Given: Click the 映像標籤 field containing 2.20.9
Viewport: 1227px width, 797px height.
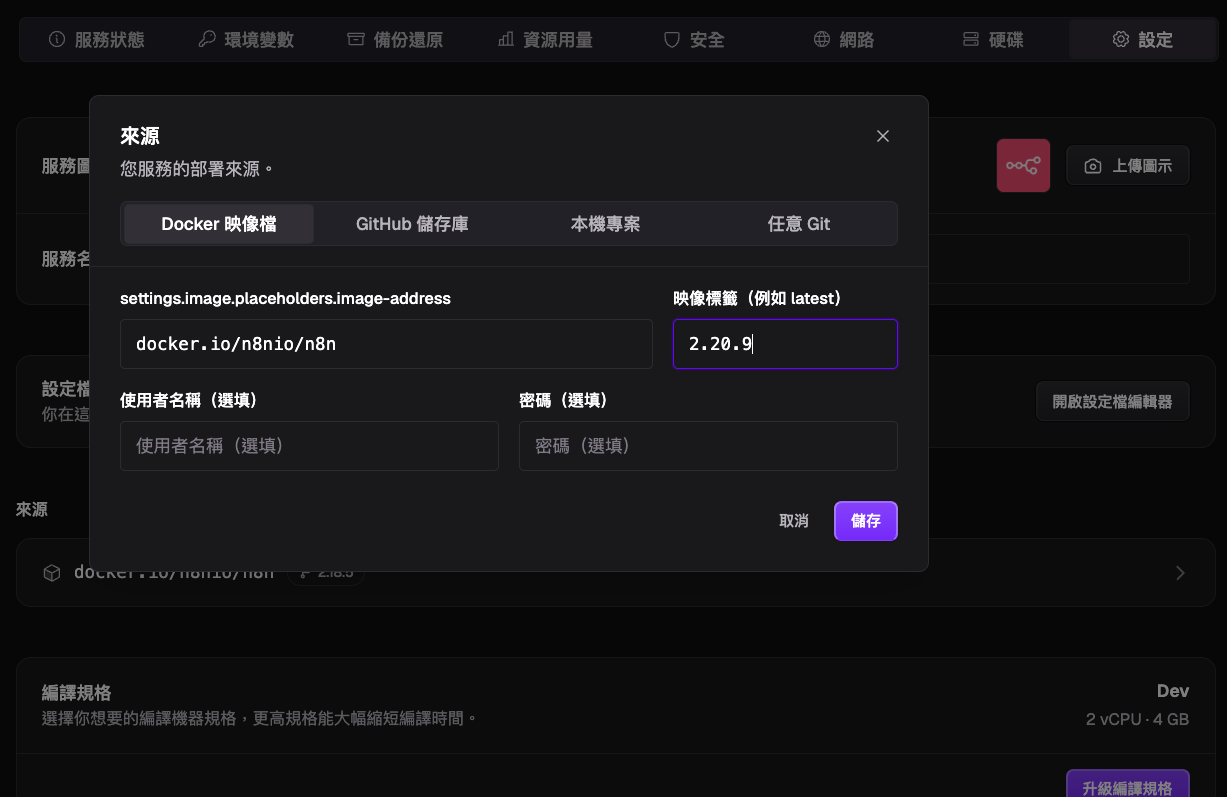Looking at the screenshot, I should pos(785,344).
